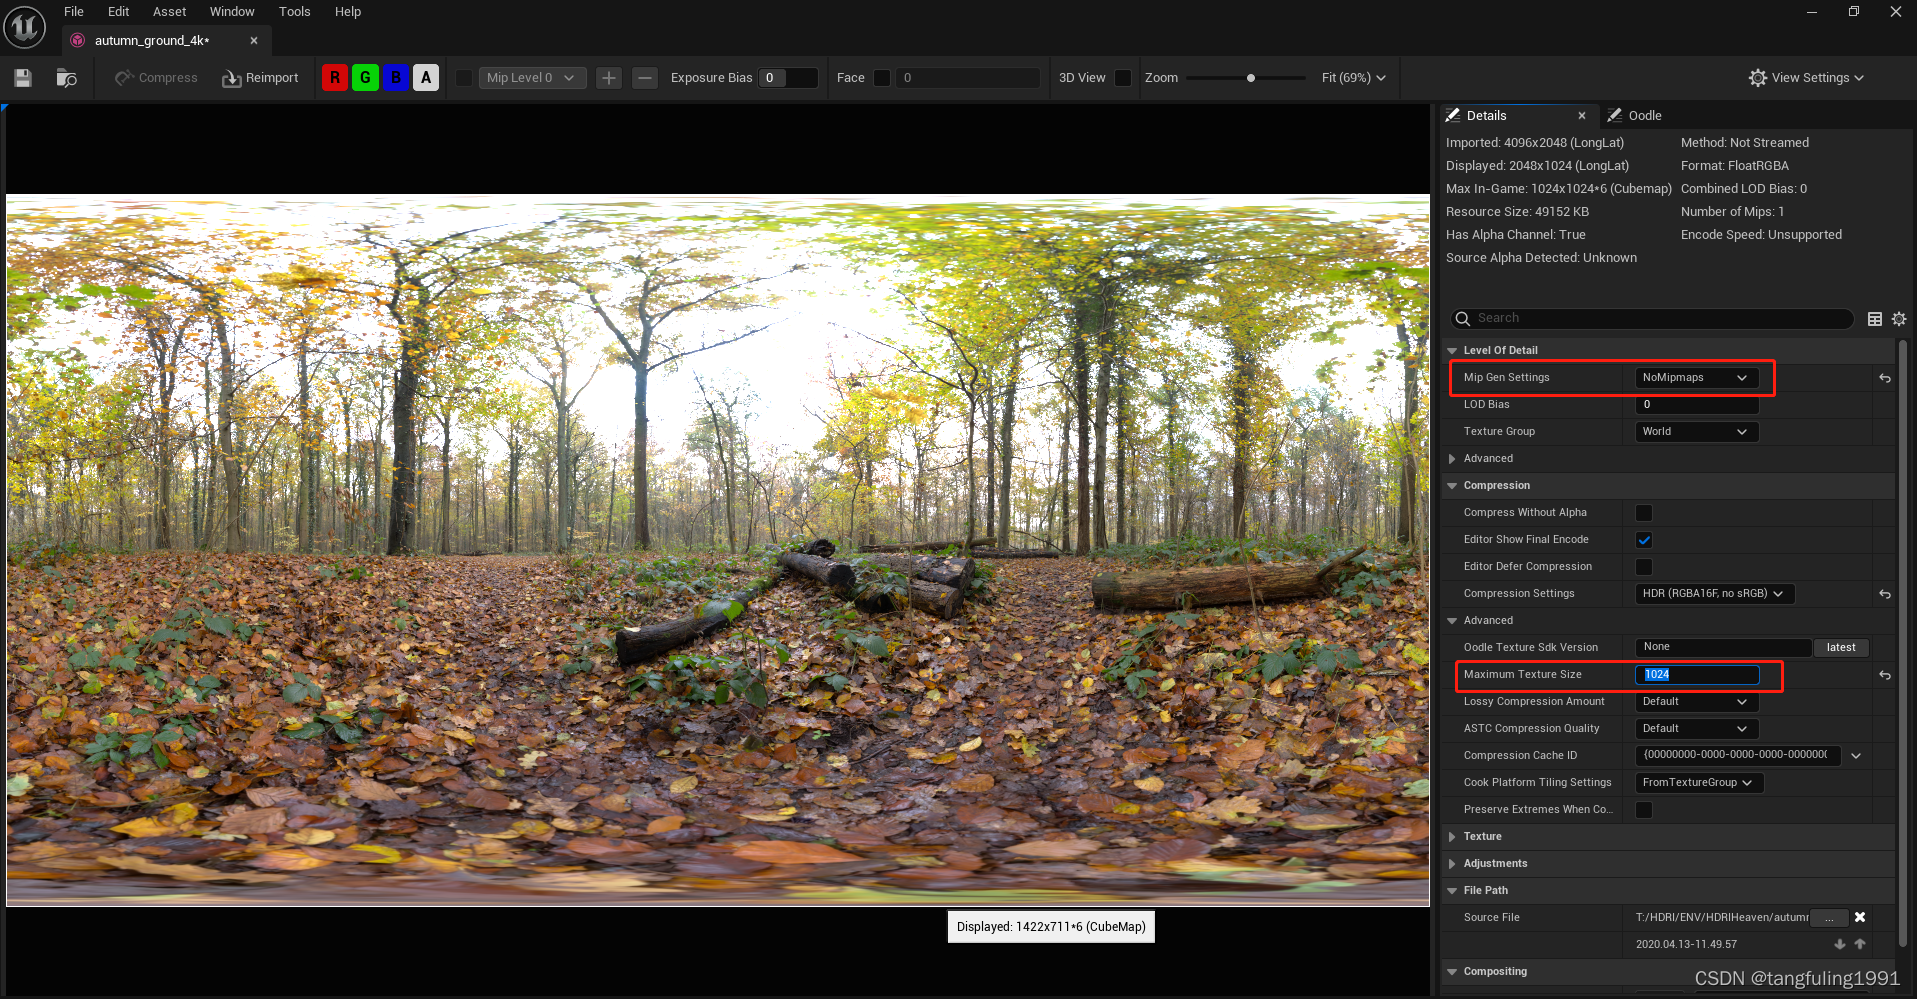Collapse the Compression section
Viewport: 1917px width, 999px height.
1452,486
